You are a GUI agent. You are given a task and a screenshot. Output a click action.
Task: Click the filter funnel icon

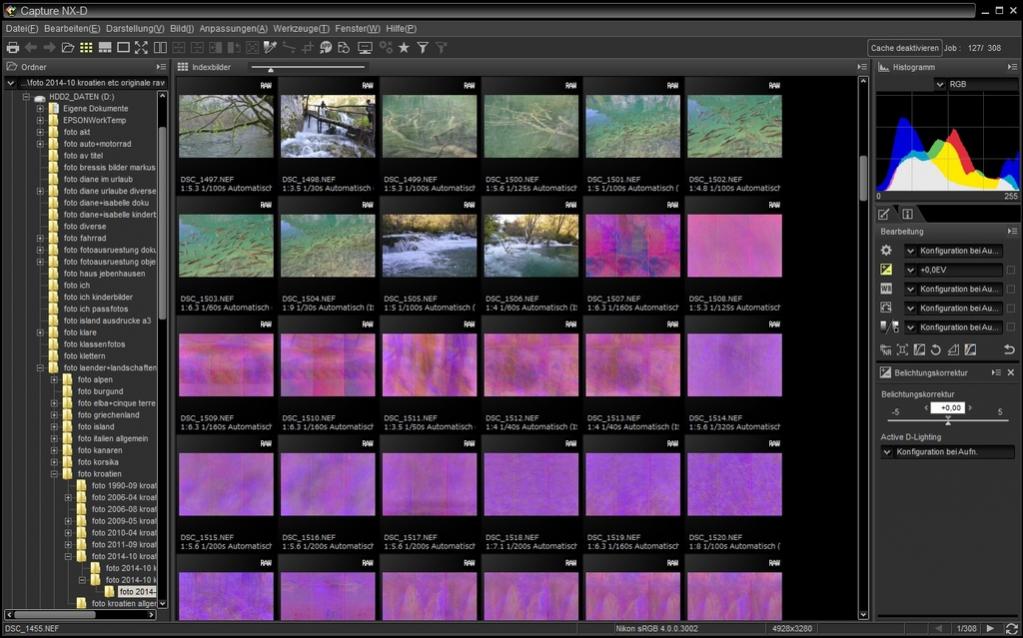[x=423, y=48]
